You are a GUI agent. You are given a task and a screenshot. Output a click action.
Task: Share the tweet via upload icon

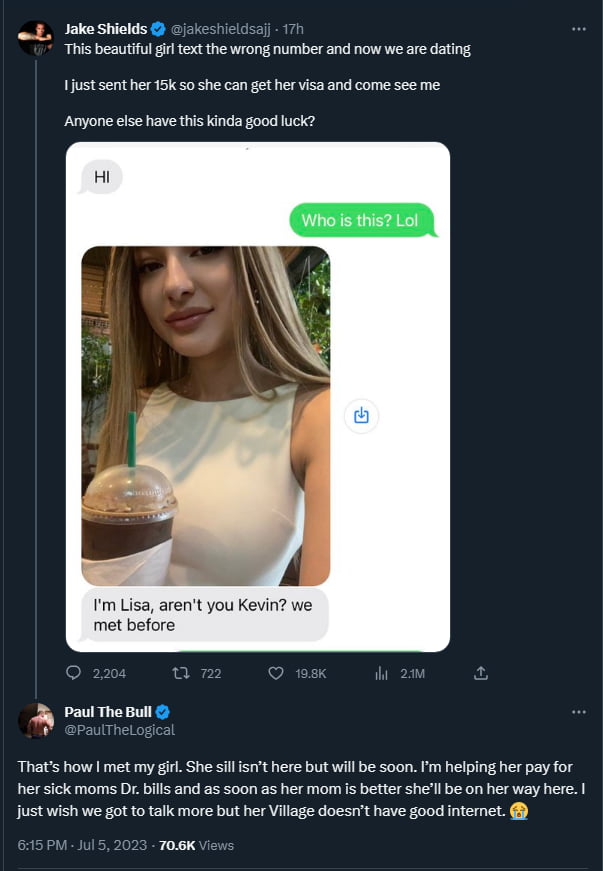(480, 673)
